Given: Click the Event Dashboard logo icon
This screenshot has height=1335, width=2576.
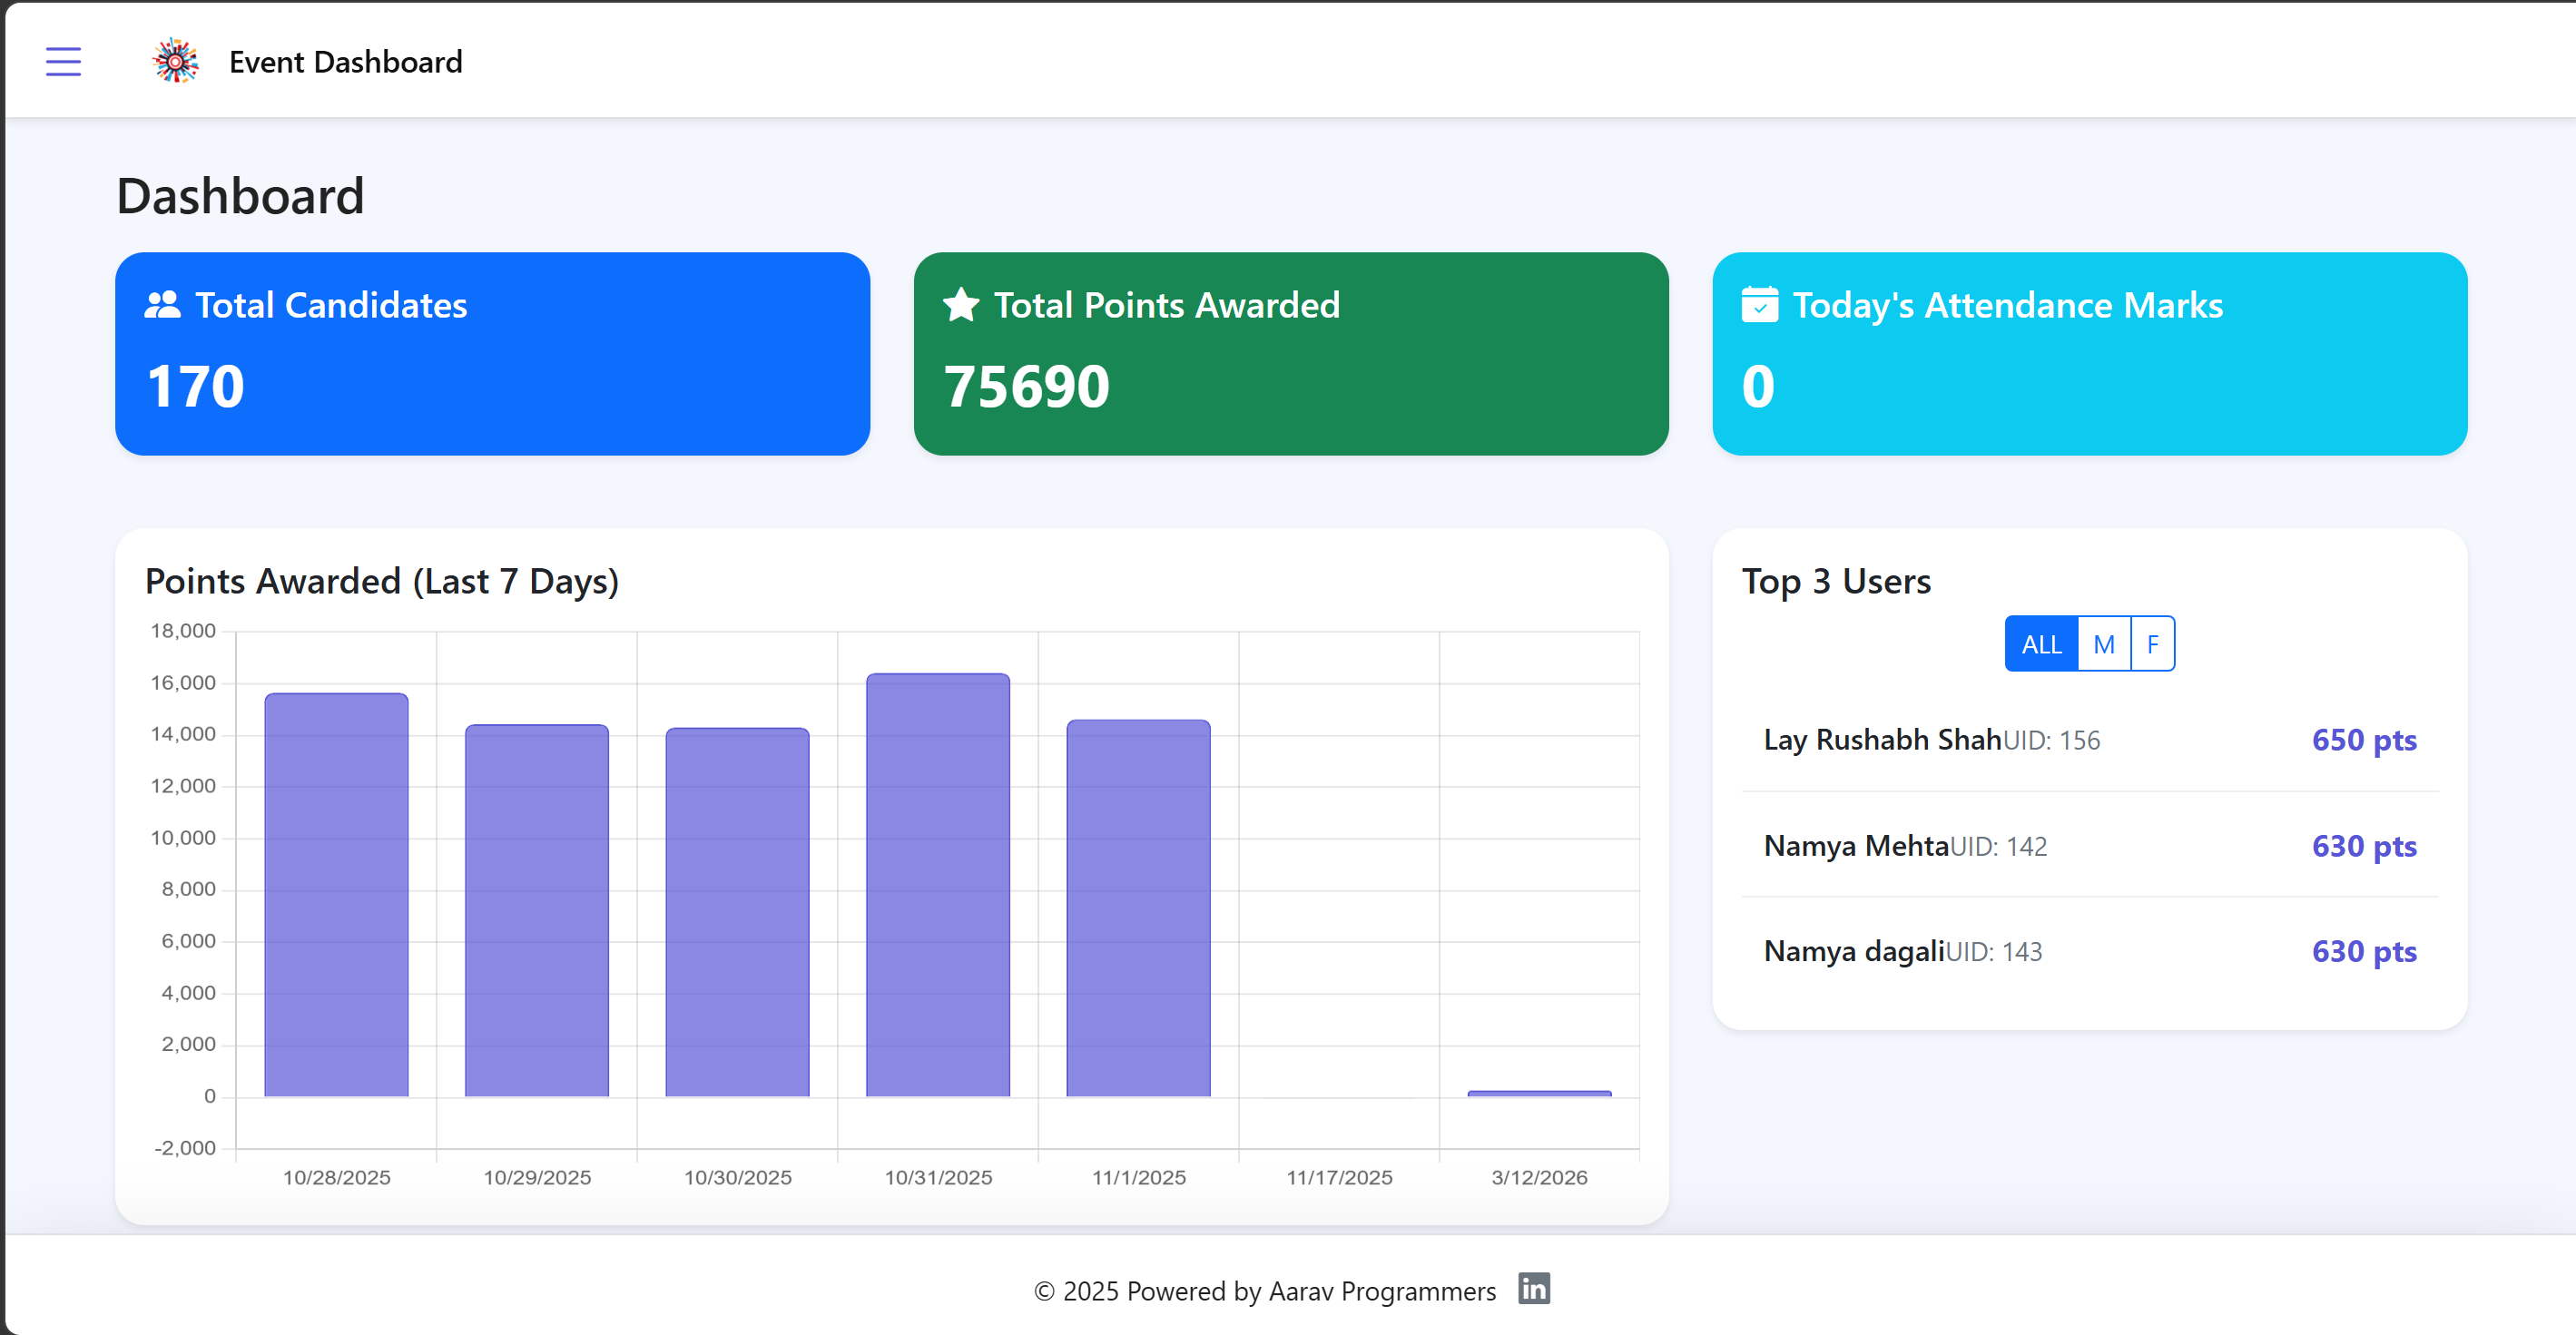Looking at the screenshot, I should point(175,62).
